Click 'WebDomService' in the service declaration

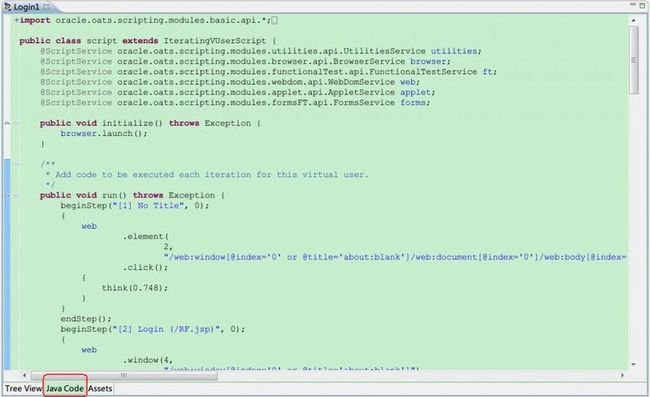click(361, 82)
